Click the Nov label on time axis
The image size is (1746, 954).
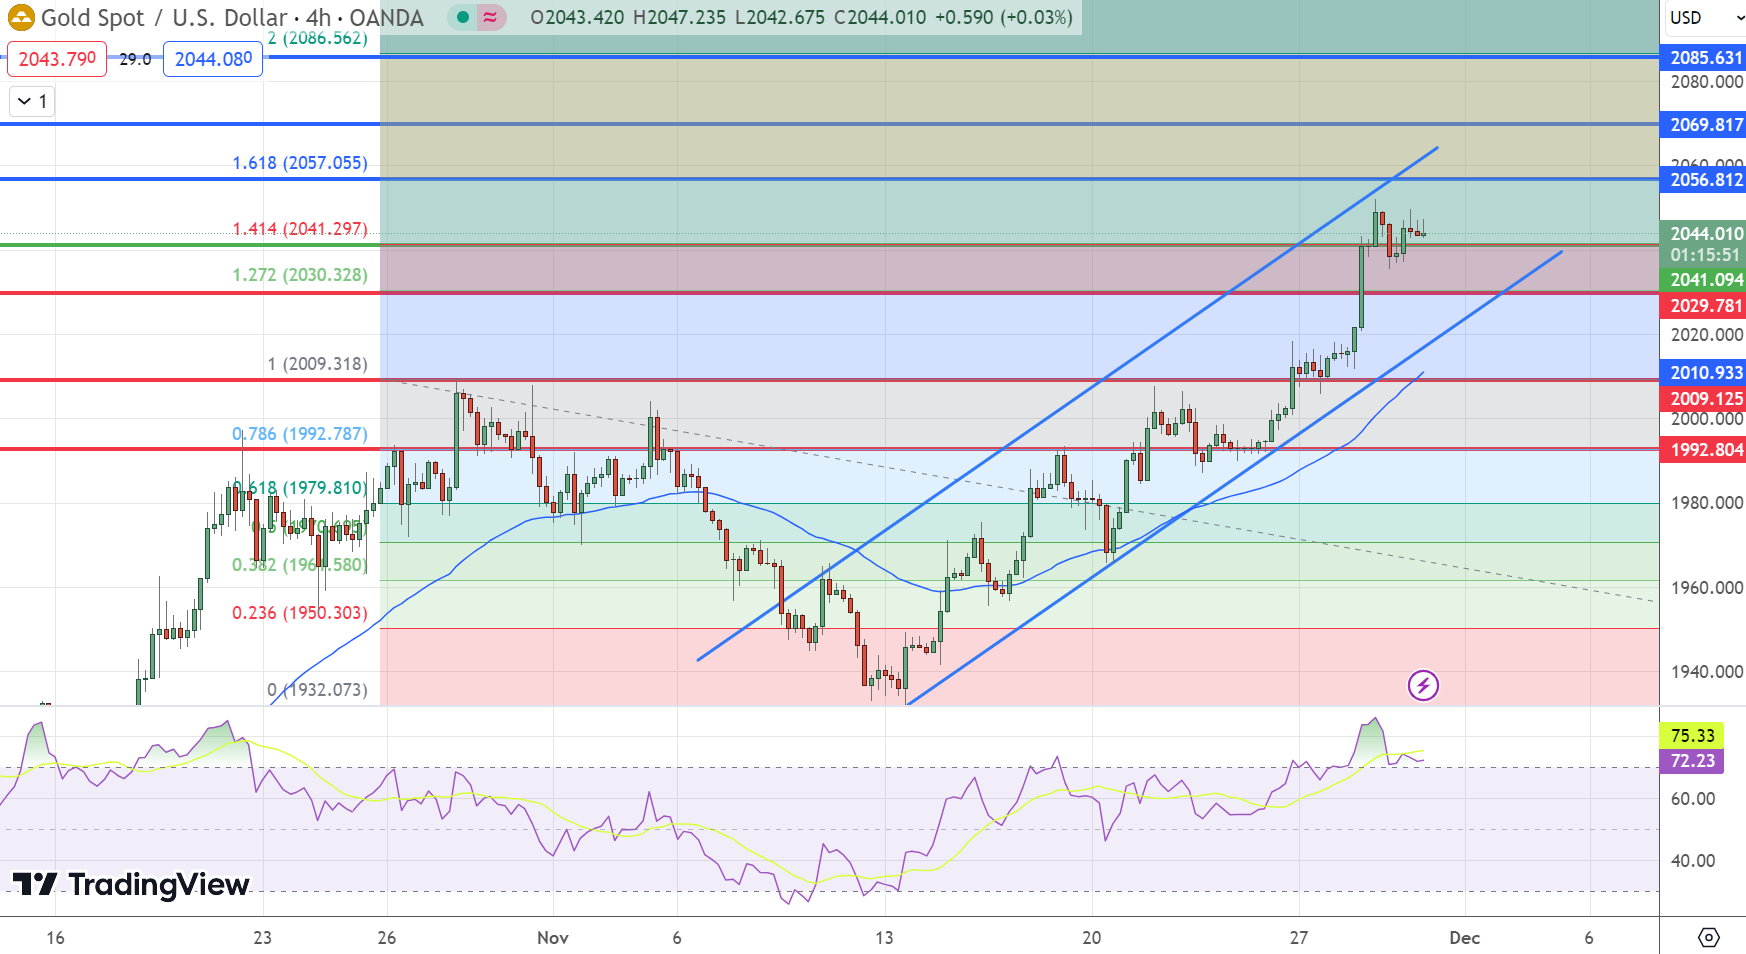[x=553, y=937]
